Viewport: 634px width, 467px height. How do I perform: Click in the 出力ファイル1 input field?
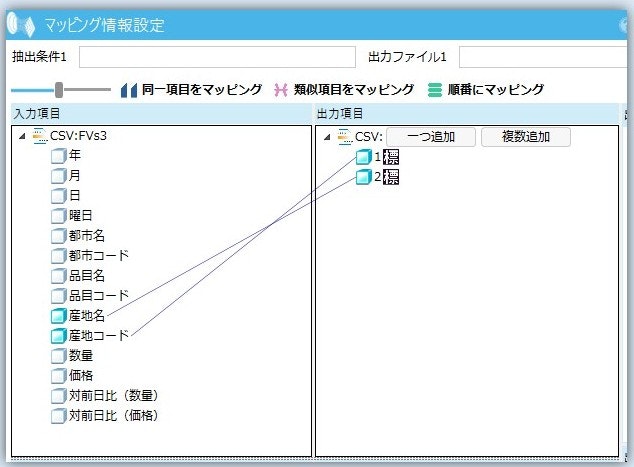point(543,57)
